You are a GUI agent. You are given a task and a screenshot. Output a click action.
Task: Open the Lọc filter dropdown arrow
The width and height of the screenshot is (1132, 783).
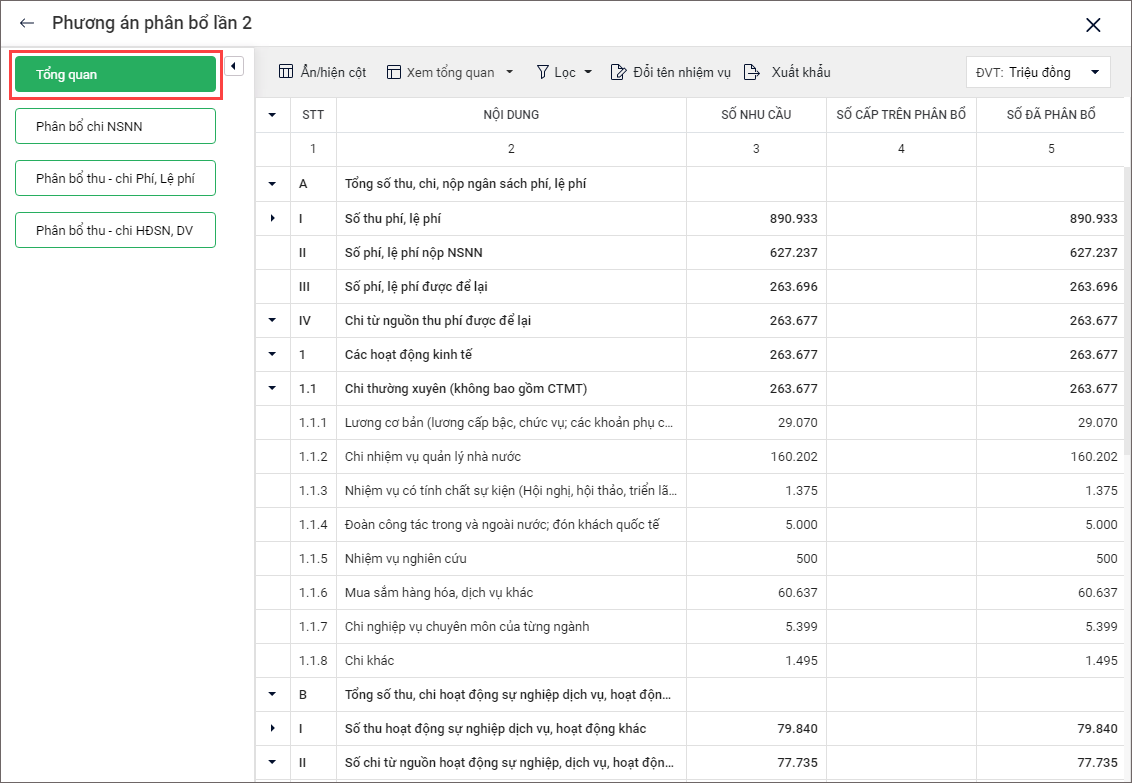(588, 72)
